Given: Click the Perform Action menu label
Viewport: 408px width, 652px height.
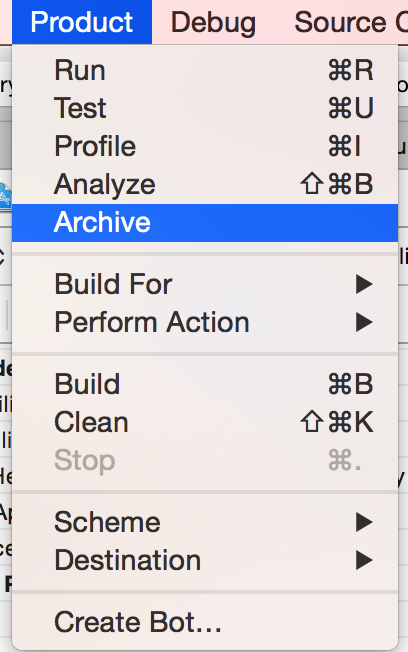Looking at the screenshot, I should (152, 323).
